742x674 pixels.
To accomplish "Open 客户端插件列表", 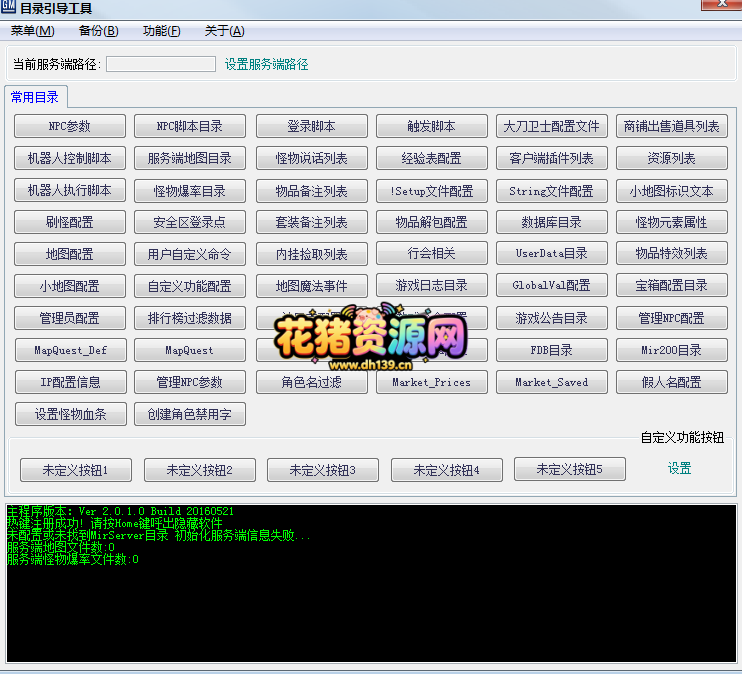I will 552,158.
